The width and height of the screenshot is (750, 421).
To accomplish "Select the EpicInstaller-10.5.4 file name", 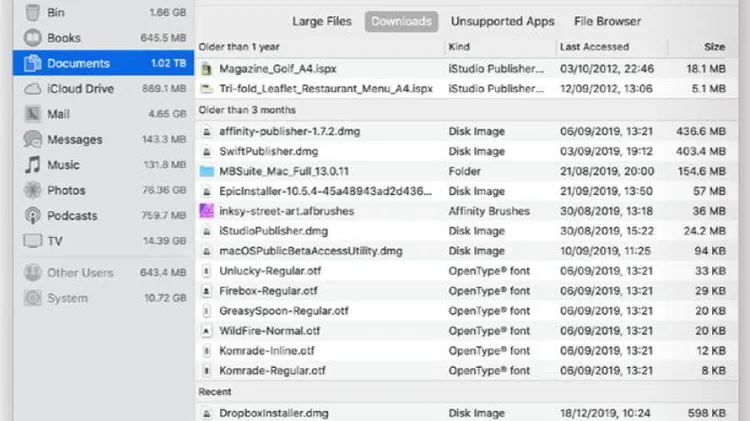I will 325,191.
